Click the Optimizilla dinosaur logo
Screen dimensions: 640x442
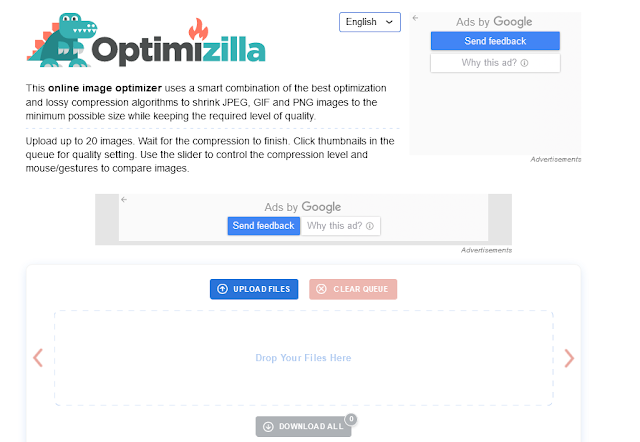pyautogui.click(x=146, y=41)
